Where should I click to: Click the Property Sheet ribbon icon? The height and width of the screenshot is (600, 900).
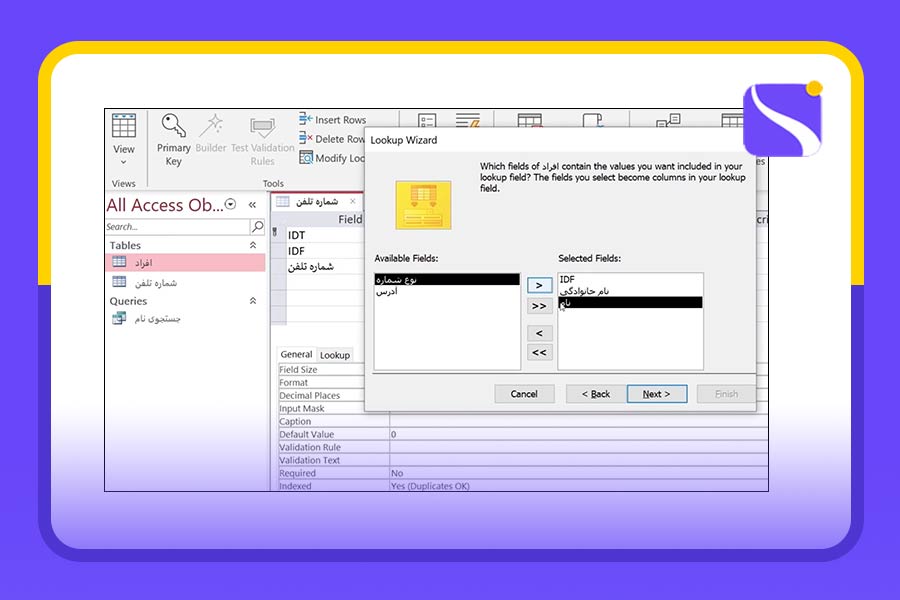point(426,120)
